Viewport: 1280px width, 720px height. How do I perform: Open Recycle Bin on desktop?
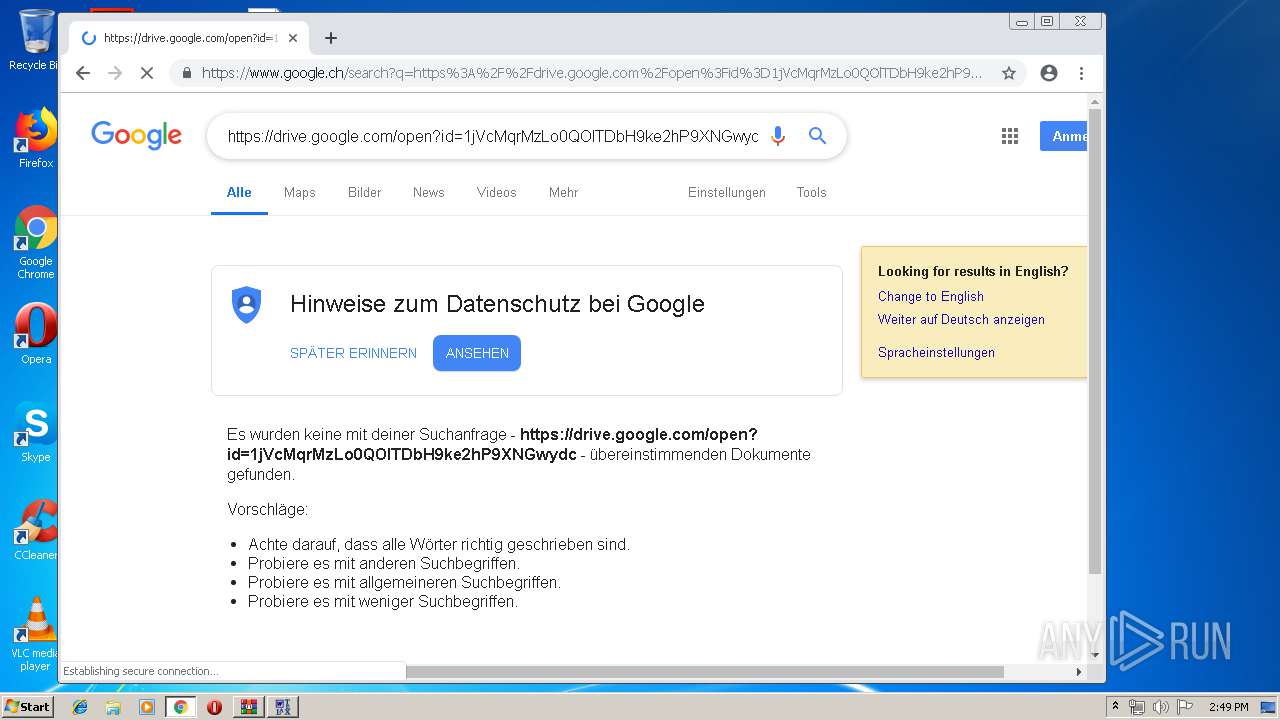[x=35, y=40]
